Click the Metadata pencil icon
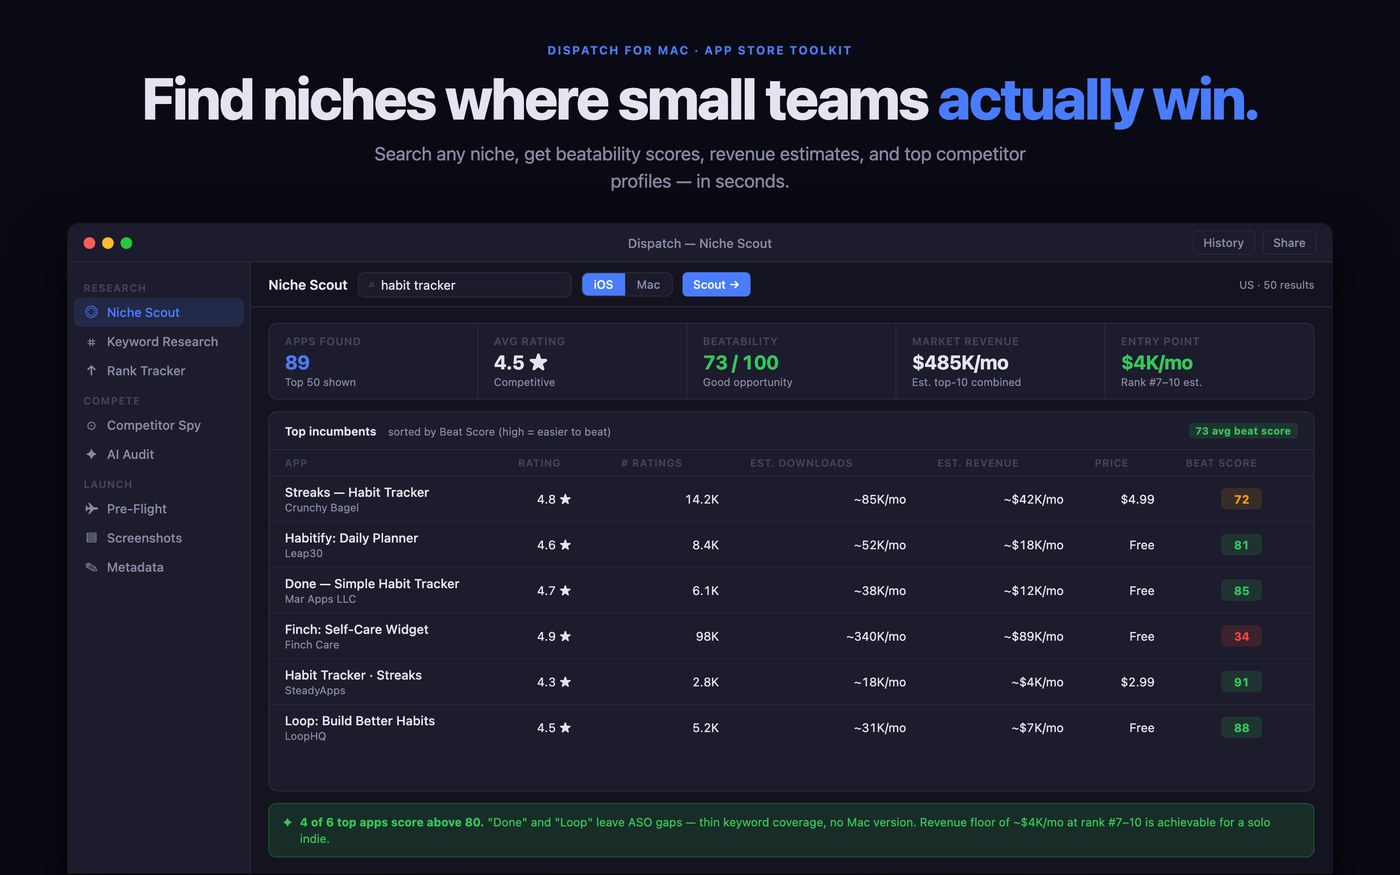Viewport: 1400px width, 875px height. click(x=91, y=567)
